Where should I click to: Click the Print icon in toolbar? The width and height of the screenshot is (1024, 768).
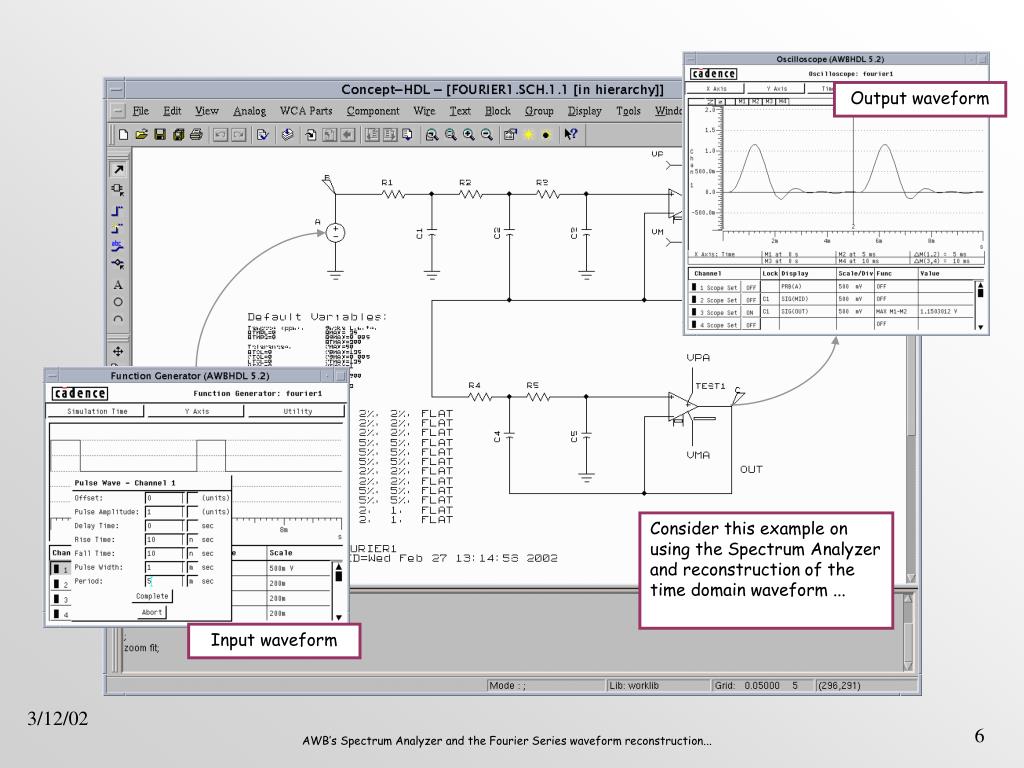(196, 135)
